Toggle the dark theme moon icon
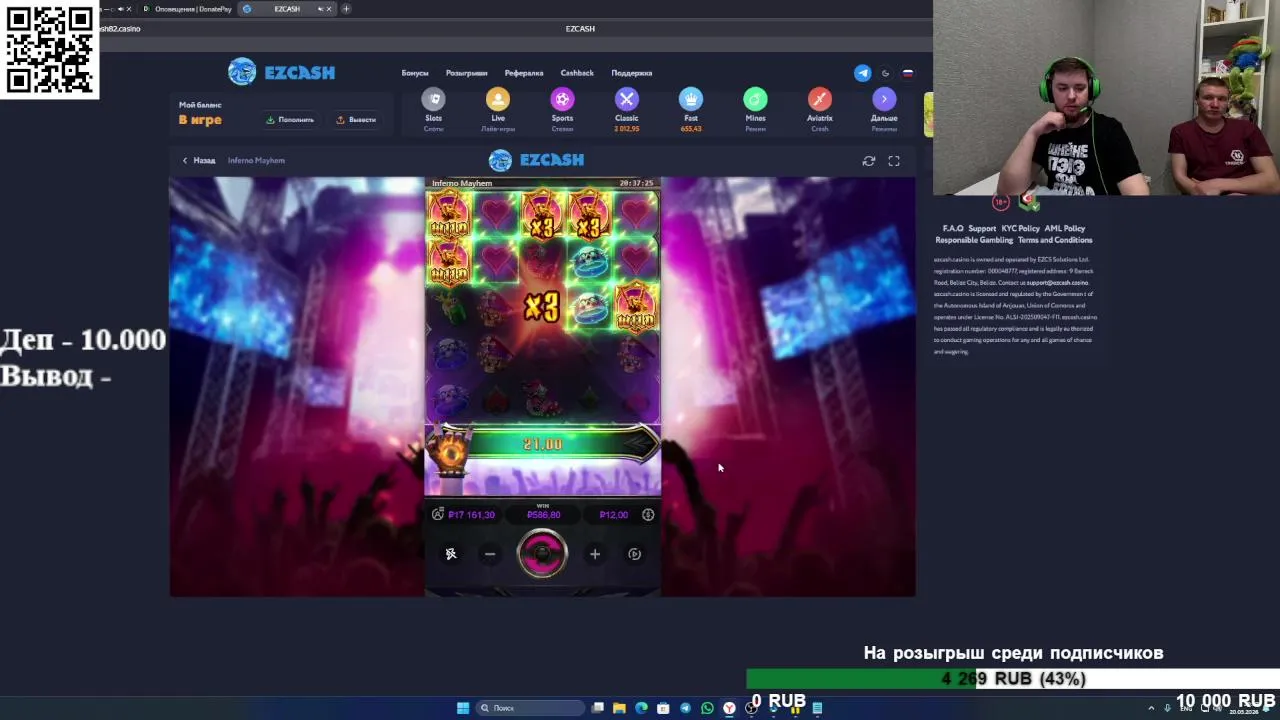This screenshot has width=1280, height=720. tap(885, 73)
